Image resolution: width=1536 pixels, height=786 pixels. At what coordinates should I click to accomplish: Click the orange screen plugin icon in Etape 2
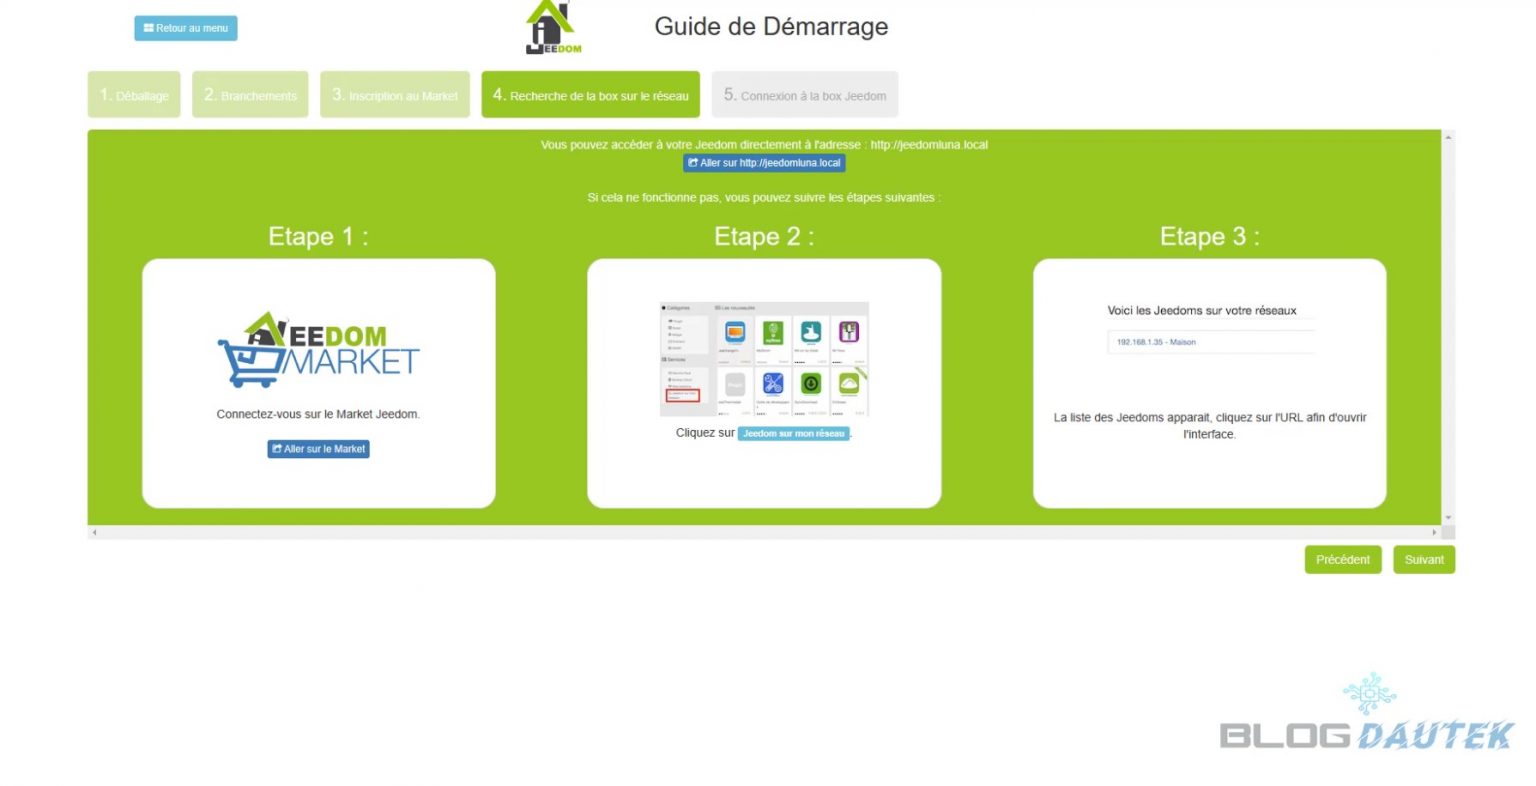pyautogui.click(x=735, y=332)
